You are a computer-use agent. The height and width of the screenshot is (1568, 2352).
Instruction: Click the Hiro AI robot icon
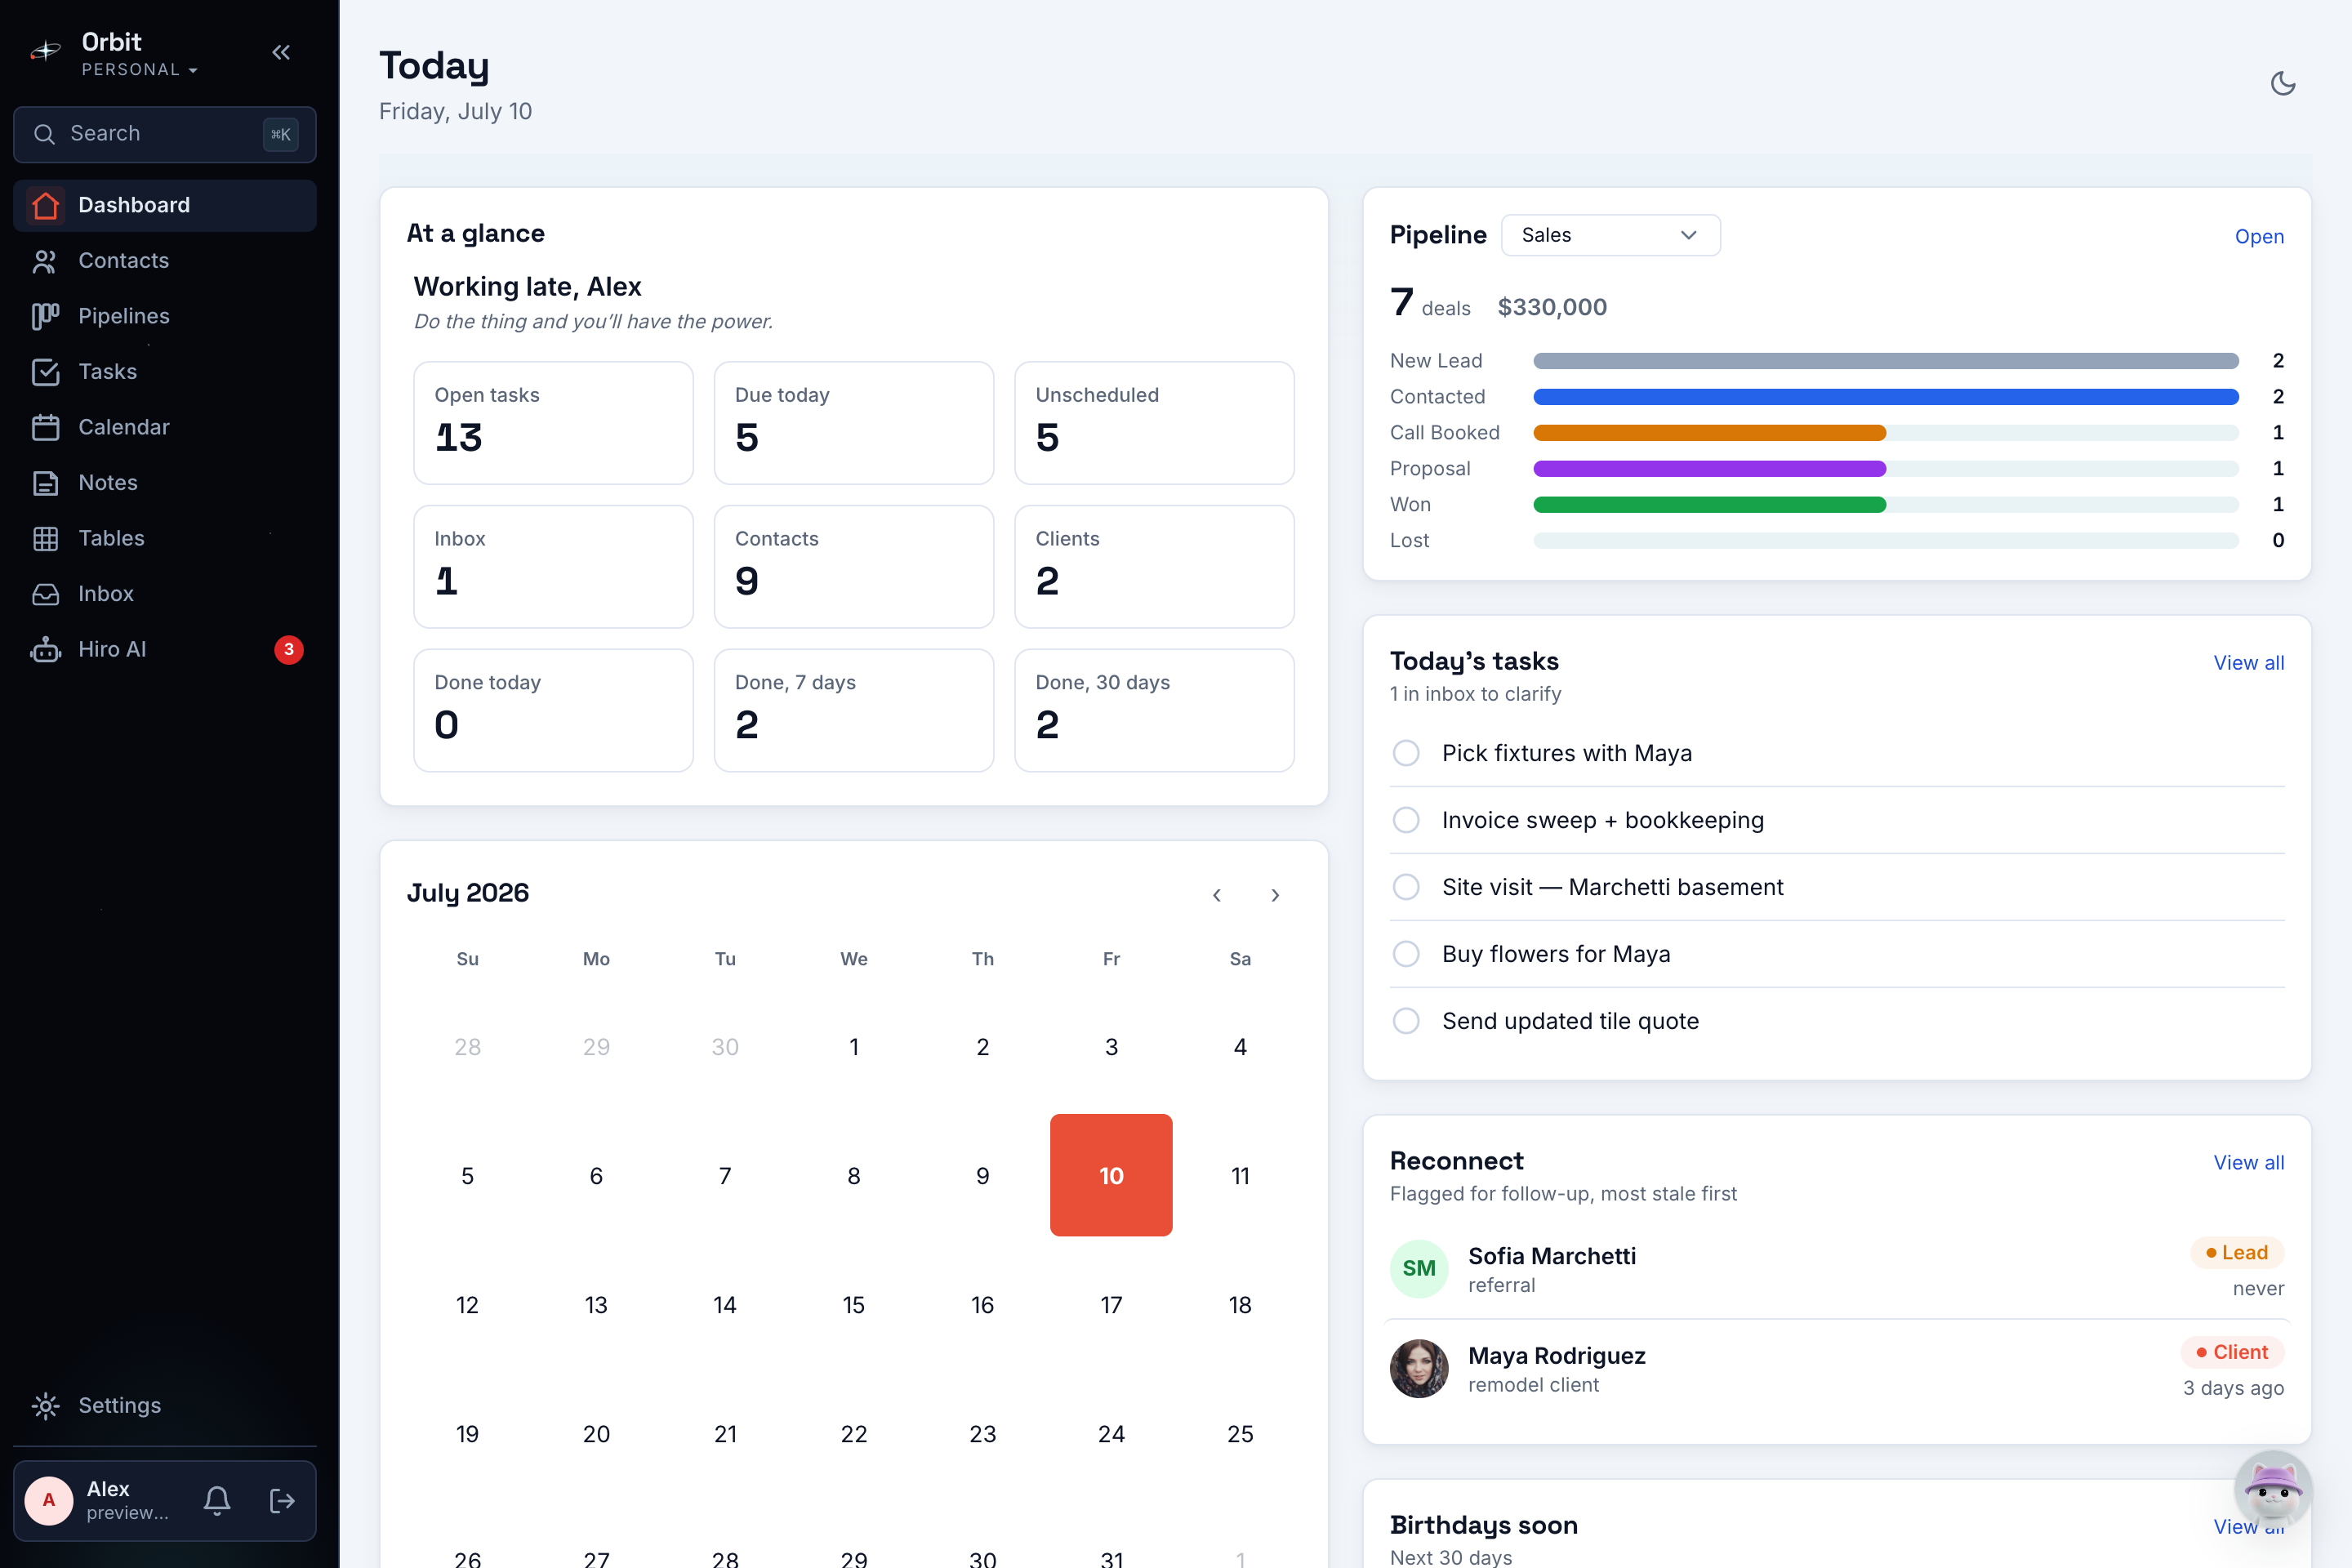[x=45, y=649]
